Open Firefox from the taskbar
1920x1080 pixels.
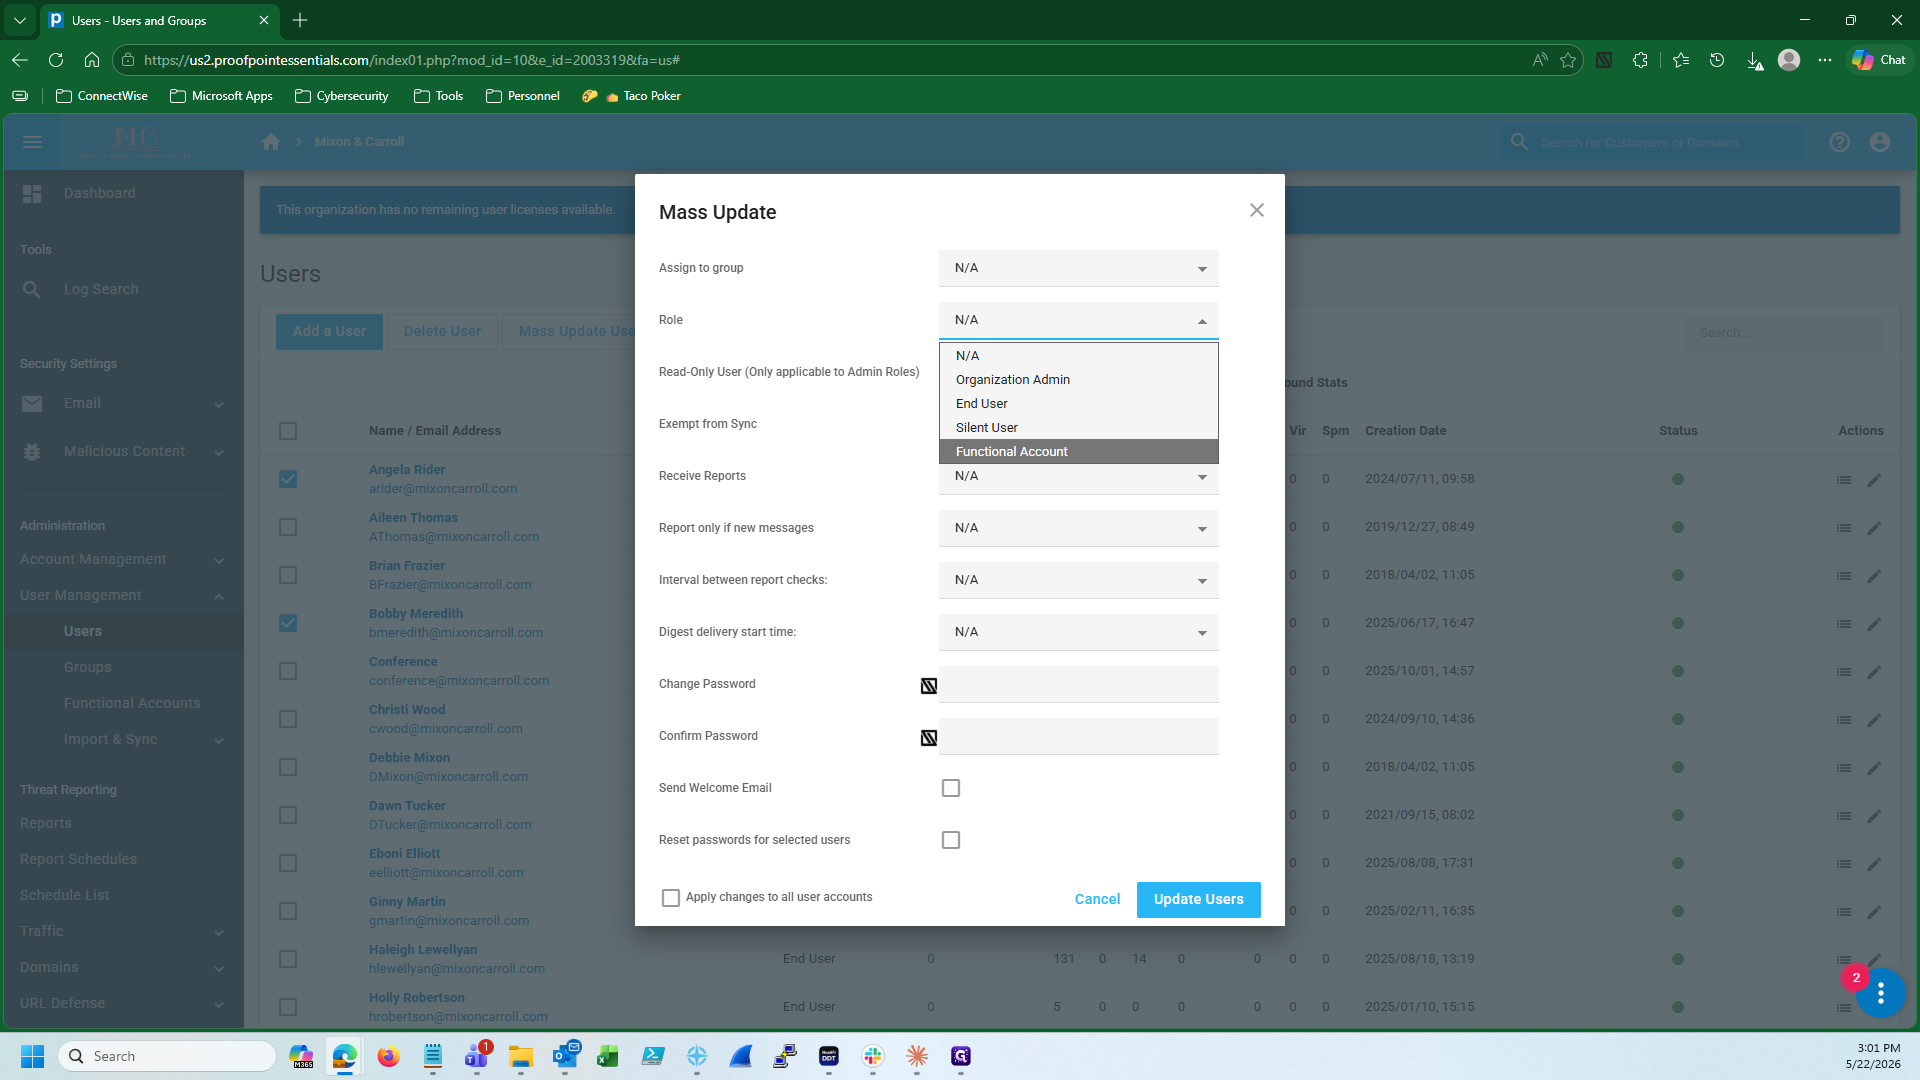tap(389, 1056)
